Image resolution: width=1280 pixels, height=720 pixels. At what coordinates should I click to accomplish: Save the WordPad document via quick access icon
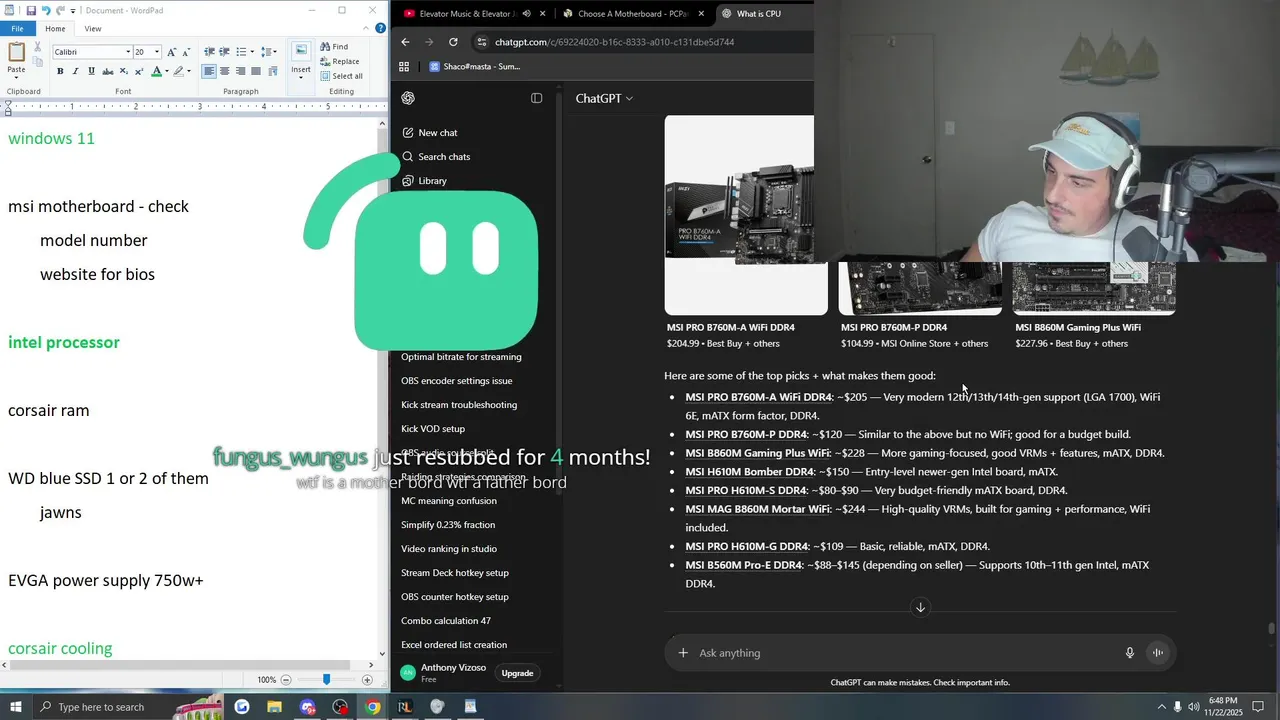pos(32,10)
